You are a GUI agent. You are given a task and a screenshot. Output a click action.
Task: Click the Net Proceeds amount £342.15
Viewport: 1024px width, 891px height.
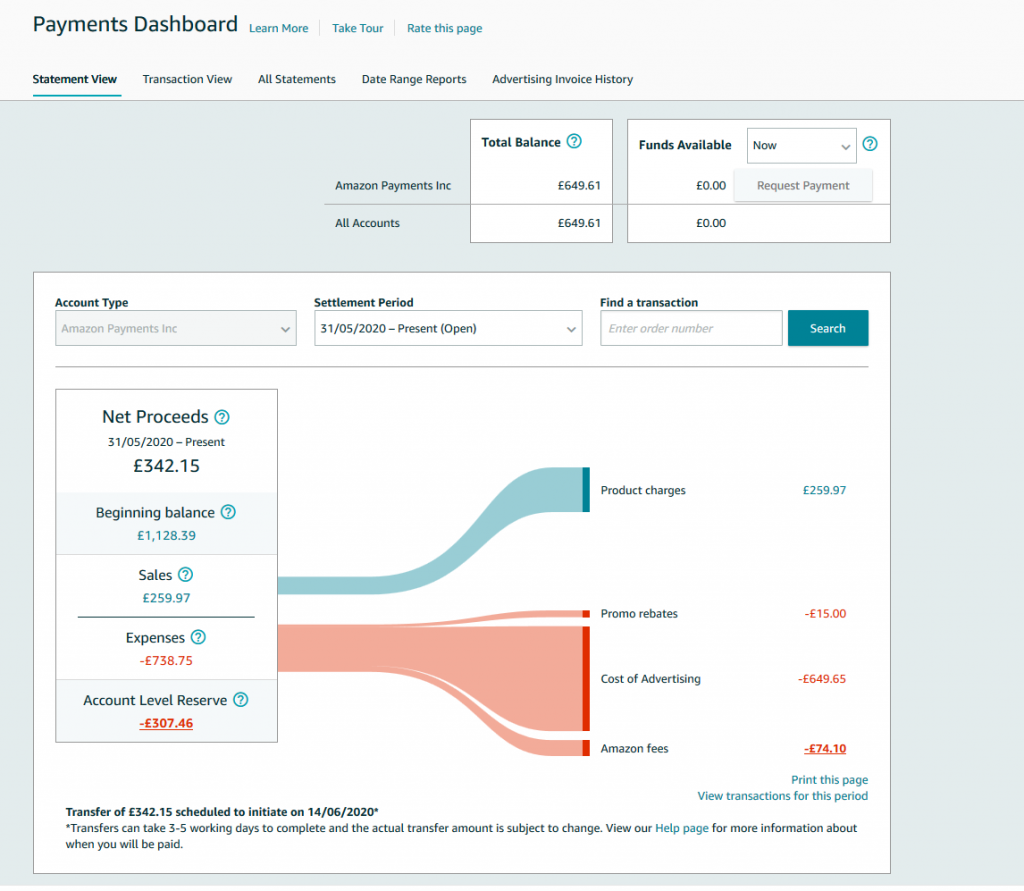(x=167, y=466)
